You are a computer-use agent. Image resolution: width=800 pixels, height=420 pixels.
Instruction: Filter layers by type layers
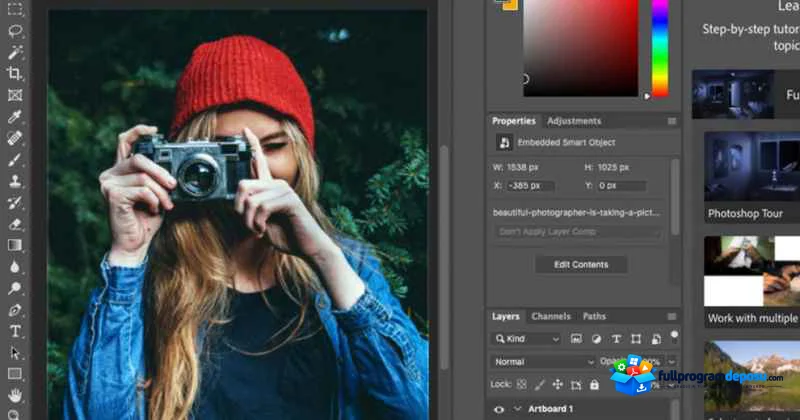(616, 339)
